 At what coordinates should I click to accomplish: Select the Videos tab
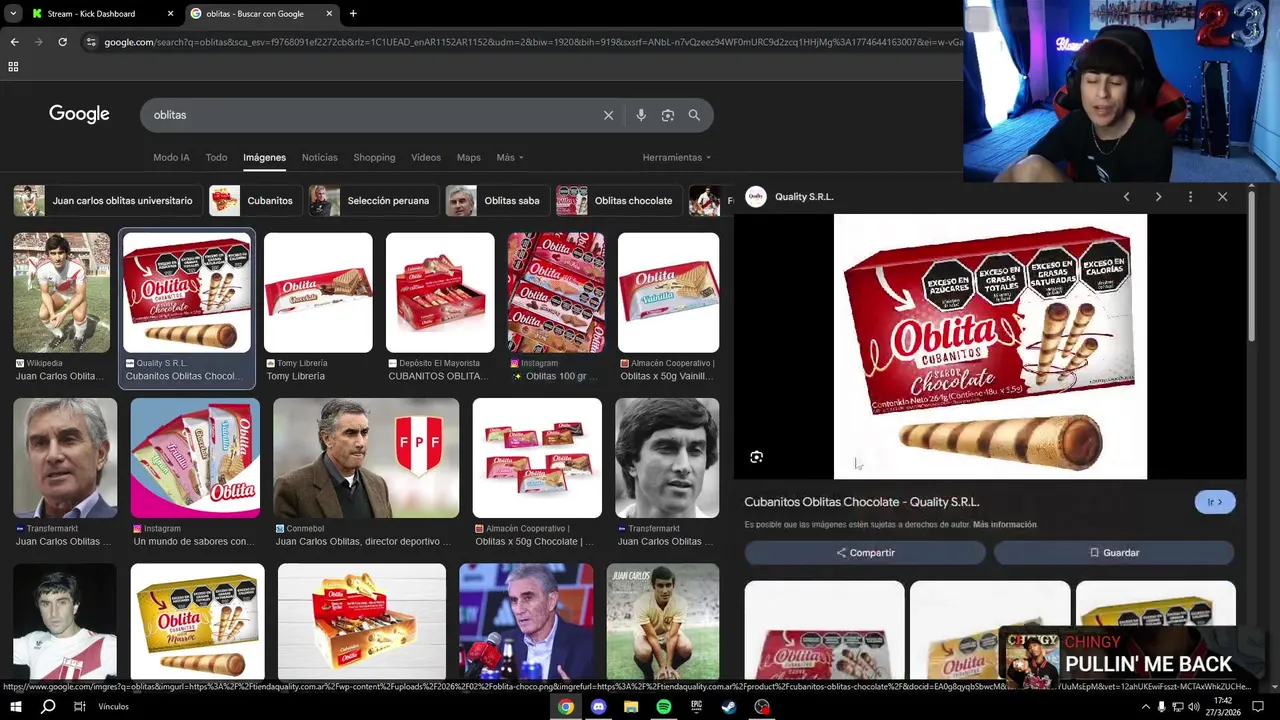[426, 157]
